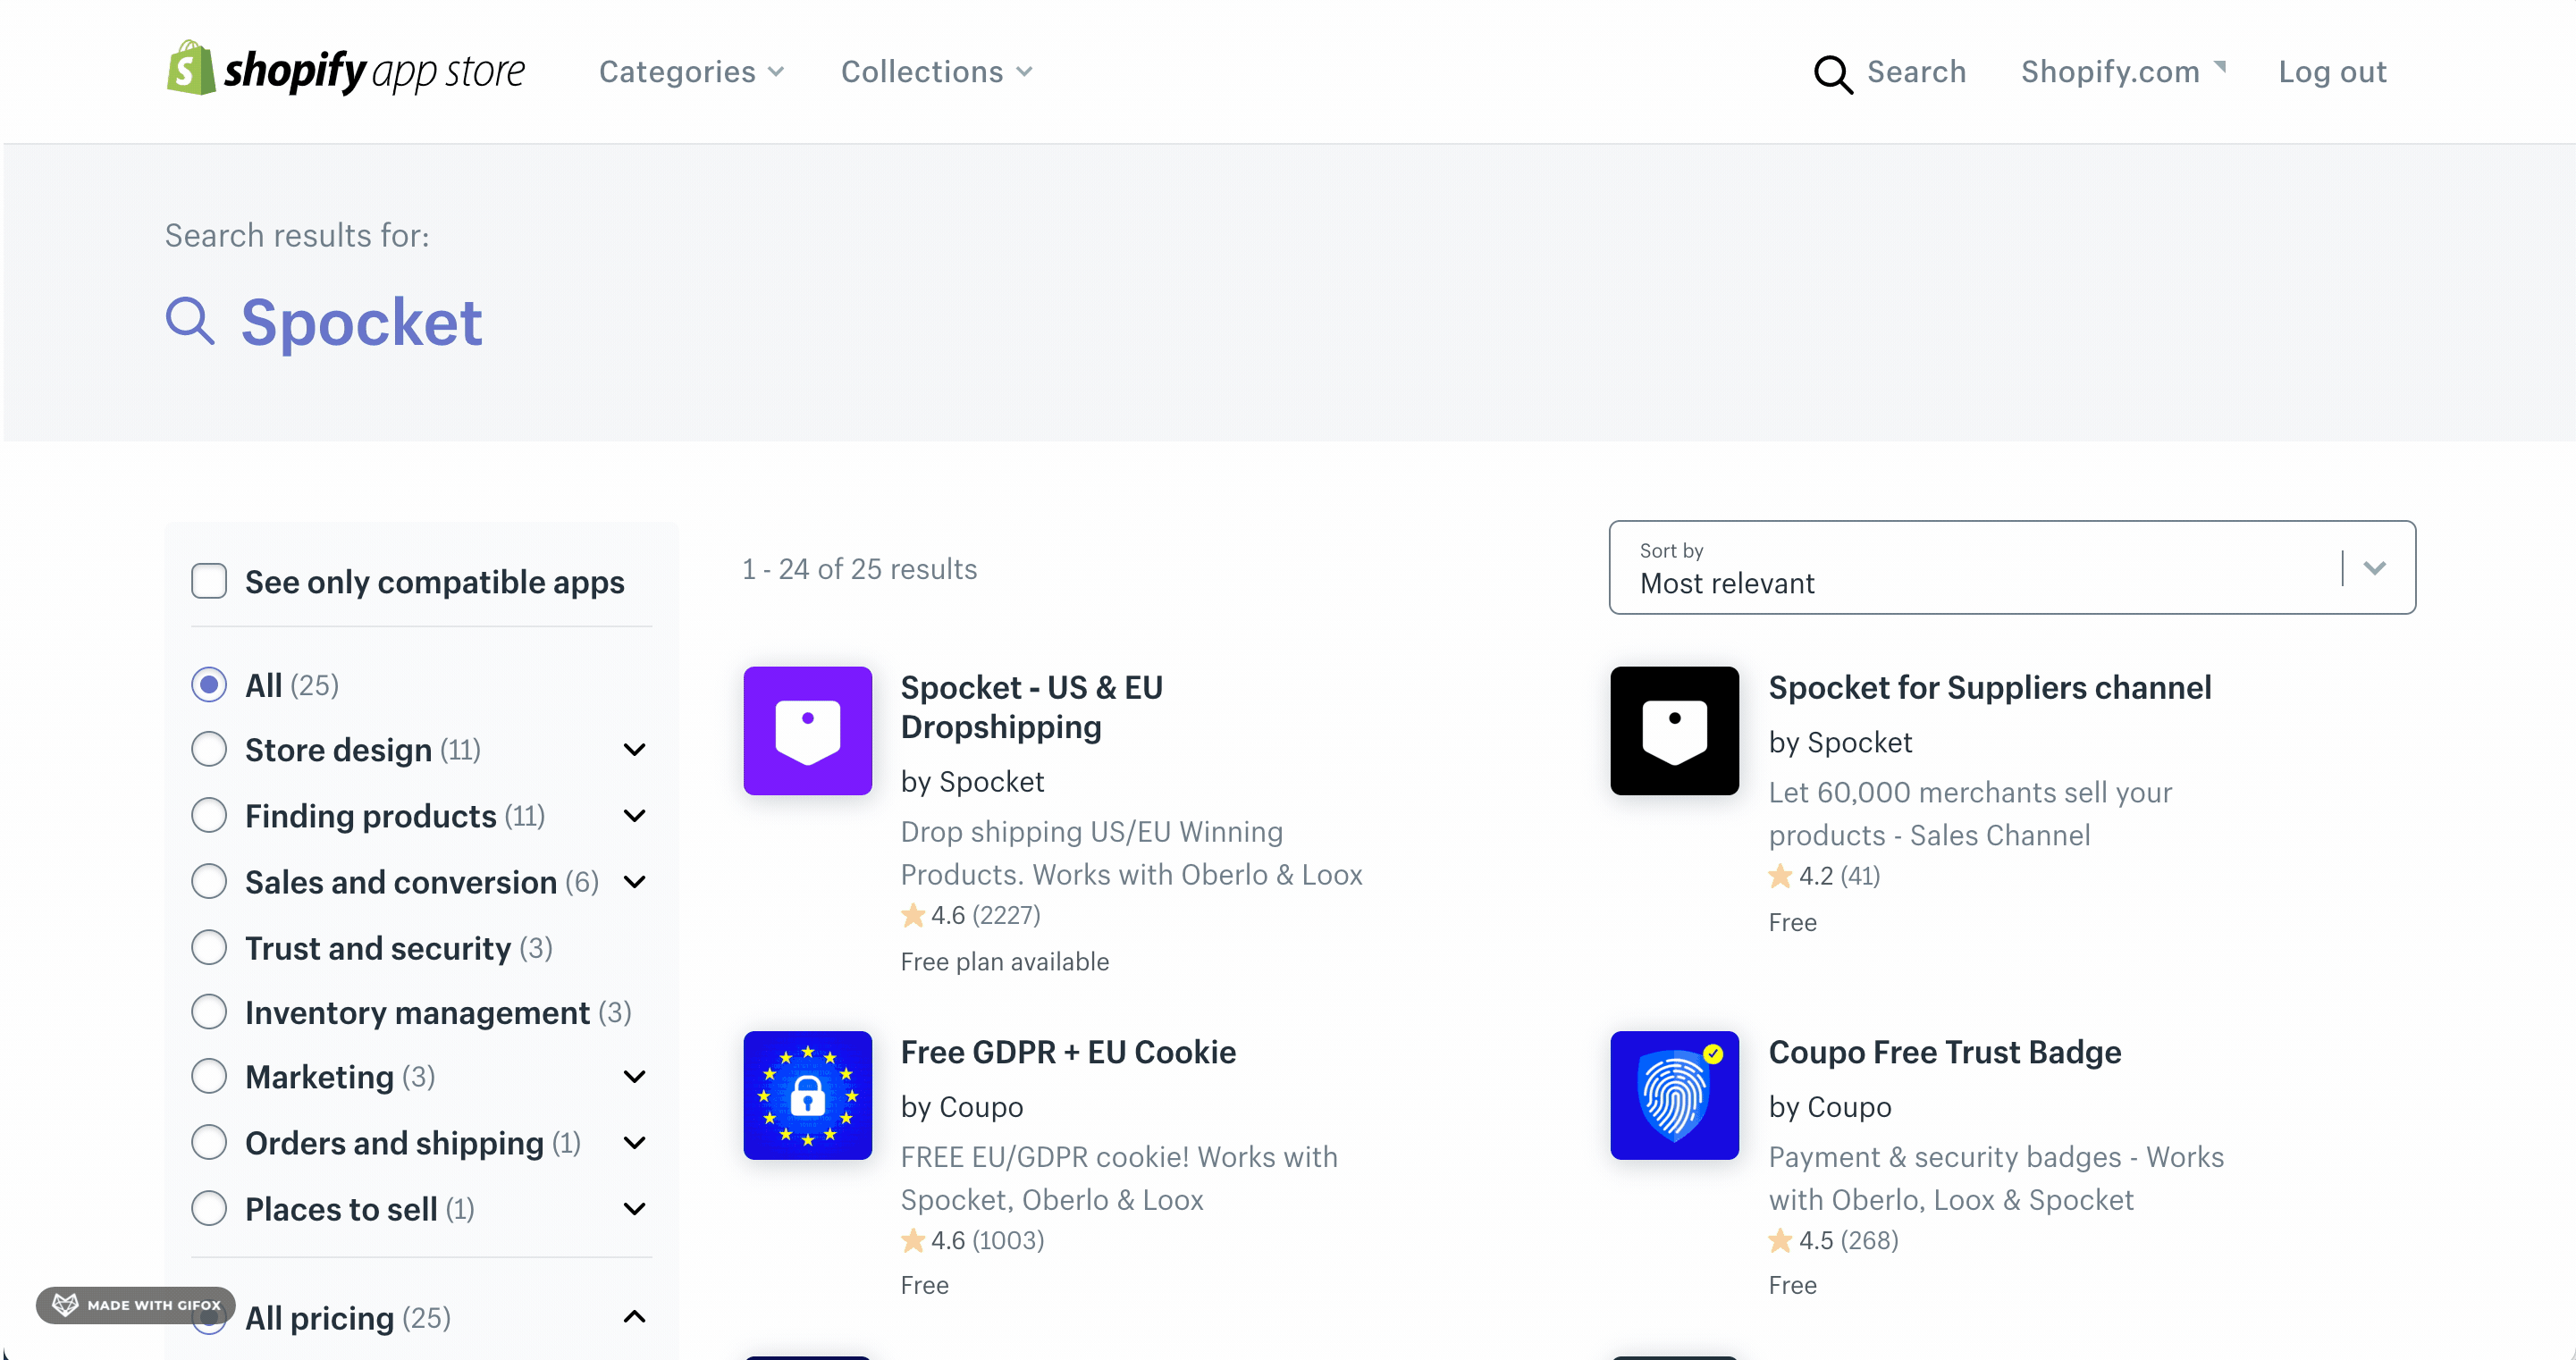
Task: Select the Finding products radio button
Action: pos(209,815)
